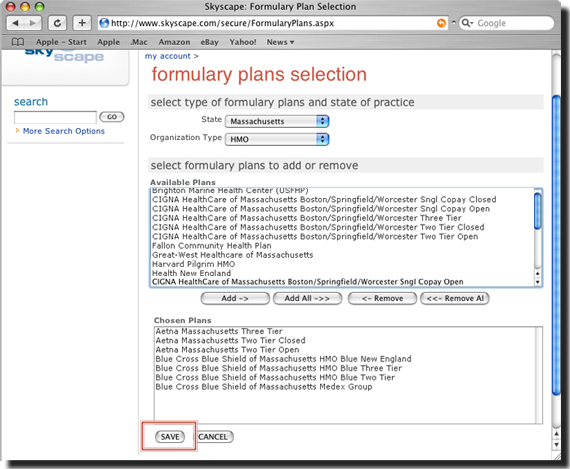Open the Yahoo! bookmark

click(x=242, y=42)
